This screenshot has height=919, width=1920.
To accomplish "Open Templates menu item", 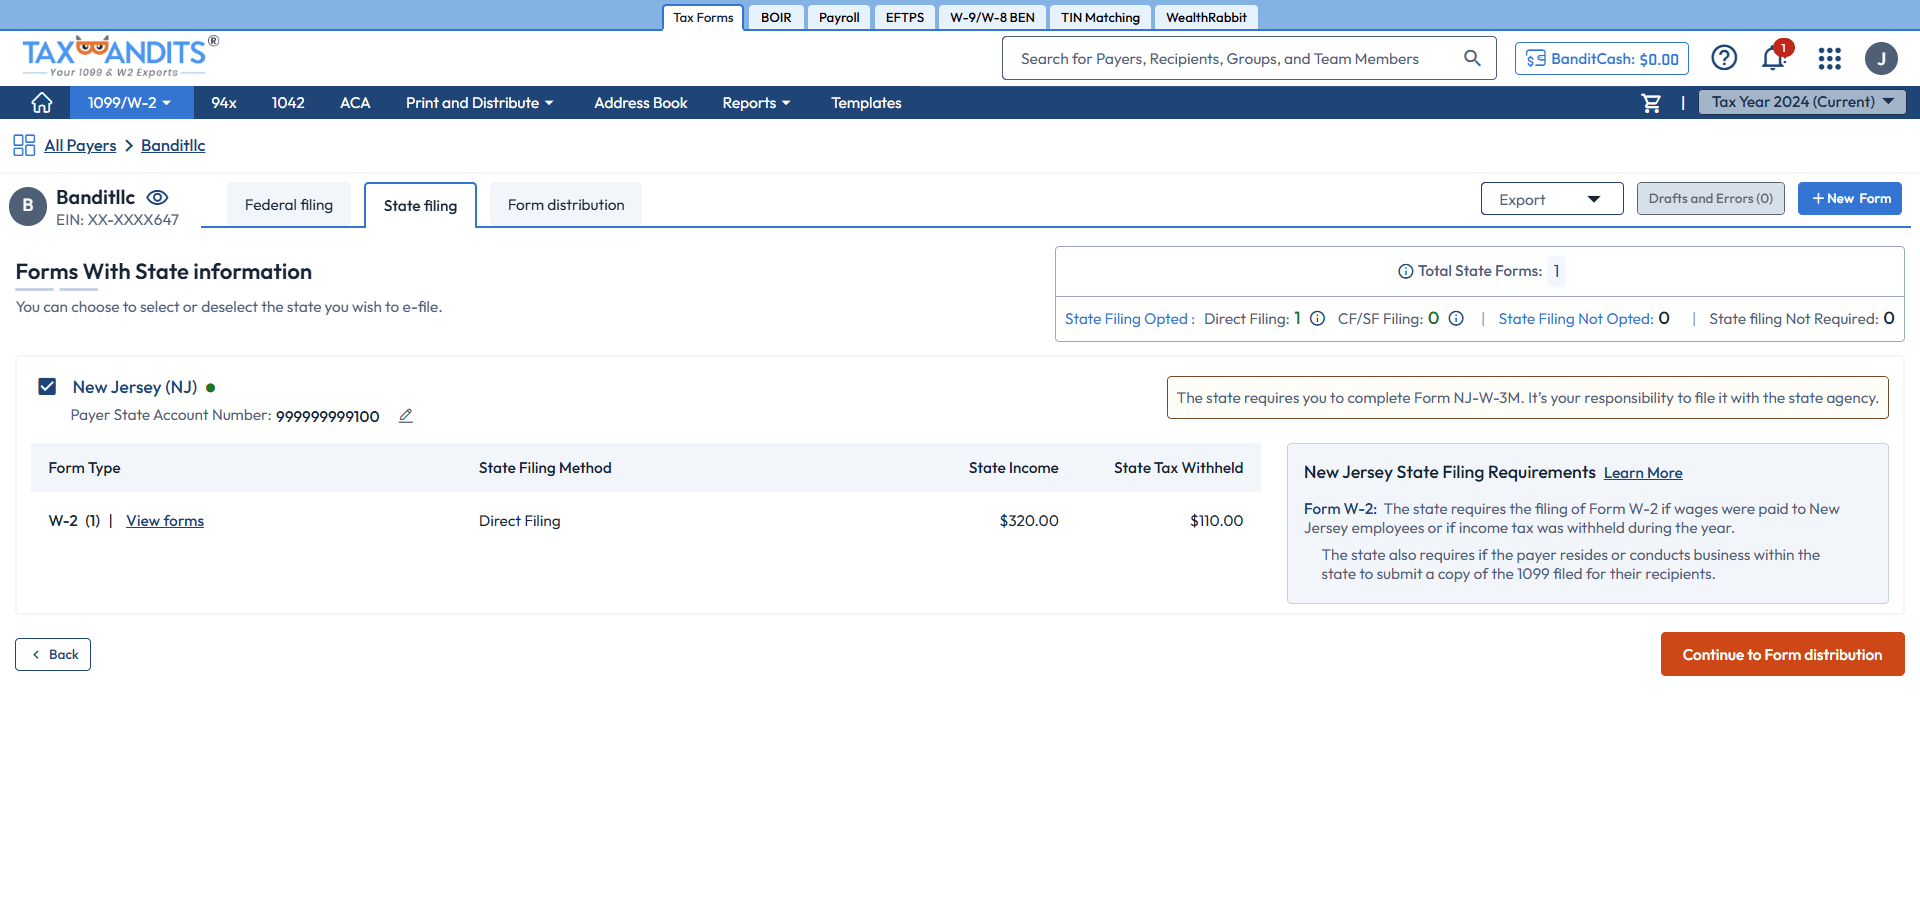I will 866,102.
